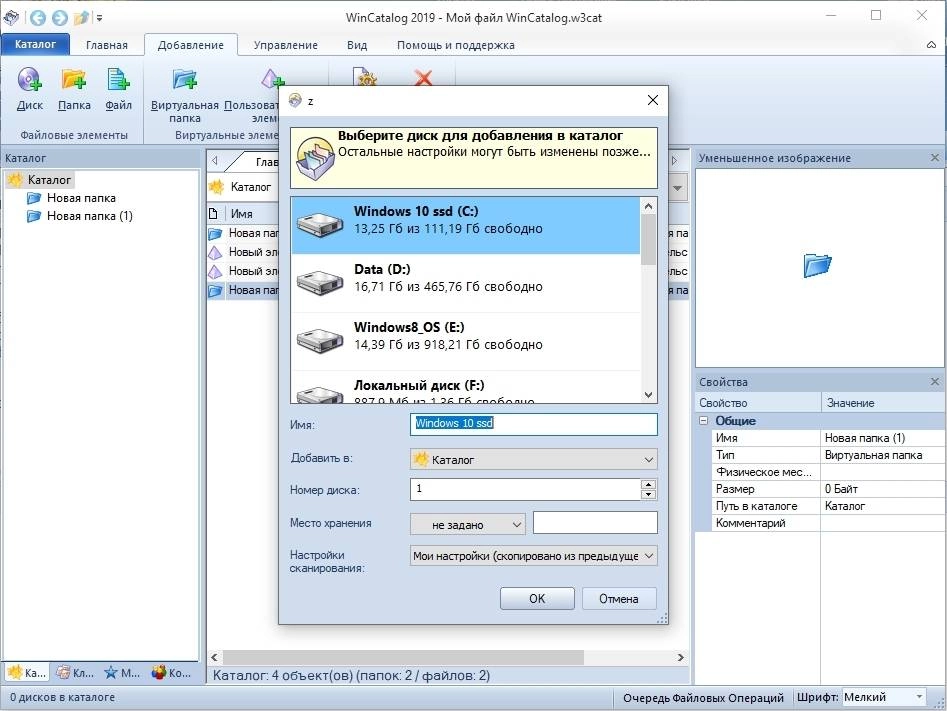Image resolution: width=947 pixels, height=711 pixels.
Task: Click the WinCatalog app icon in the title bar
Action: point(11,18)
